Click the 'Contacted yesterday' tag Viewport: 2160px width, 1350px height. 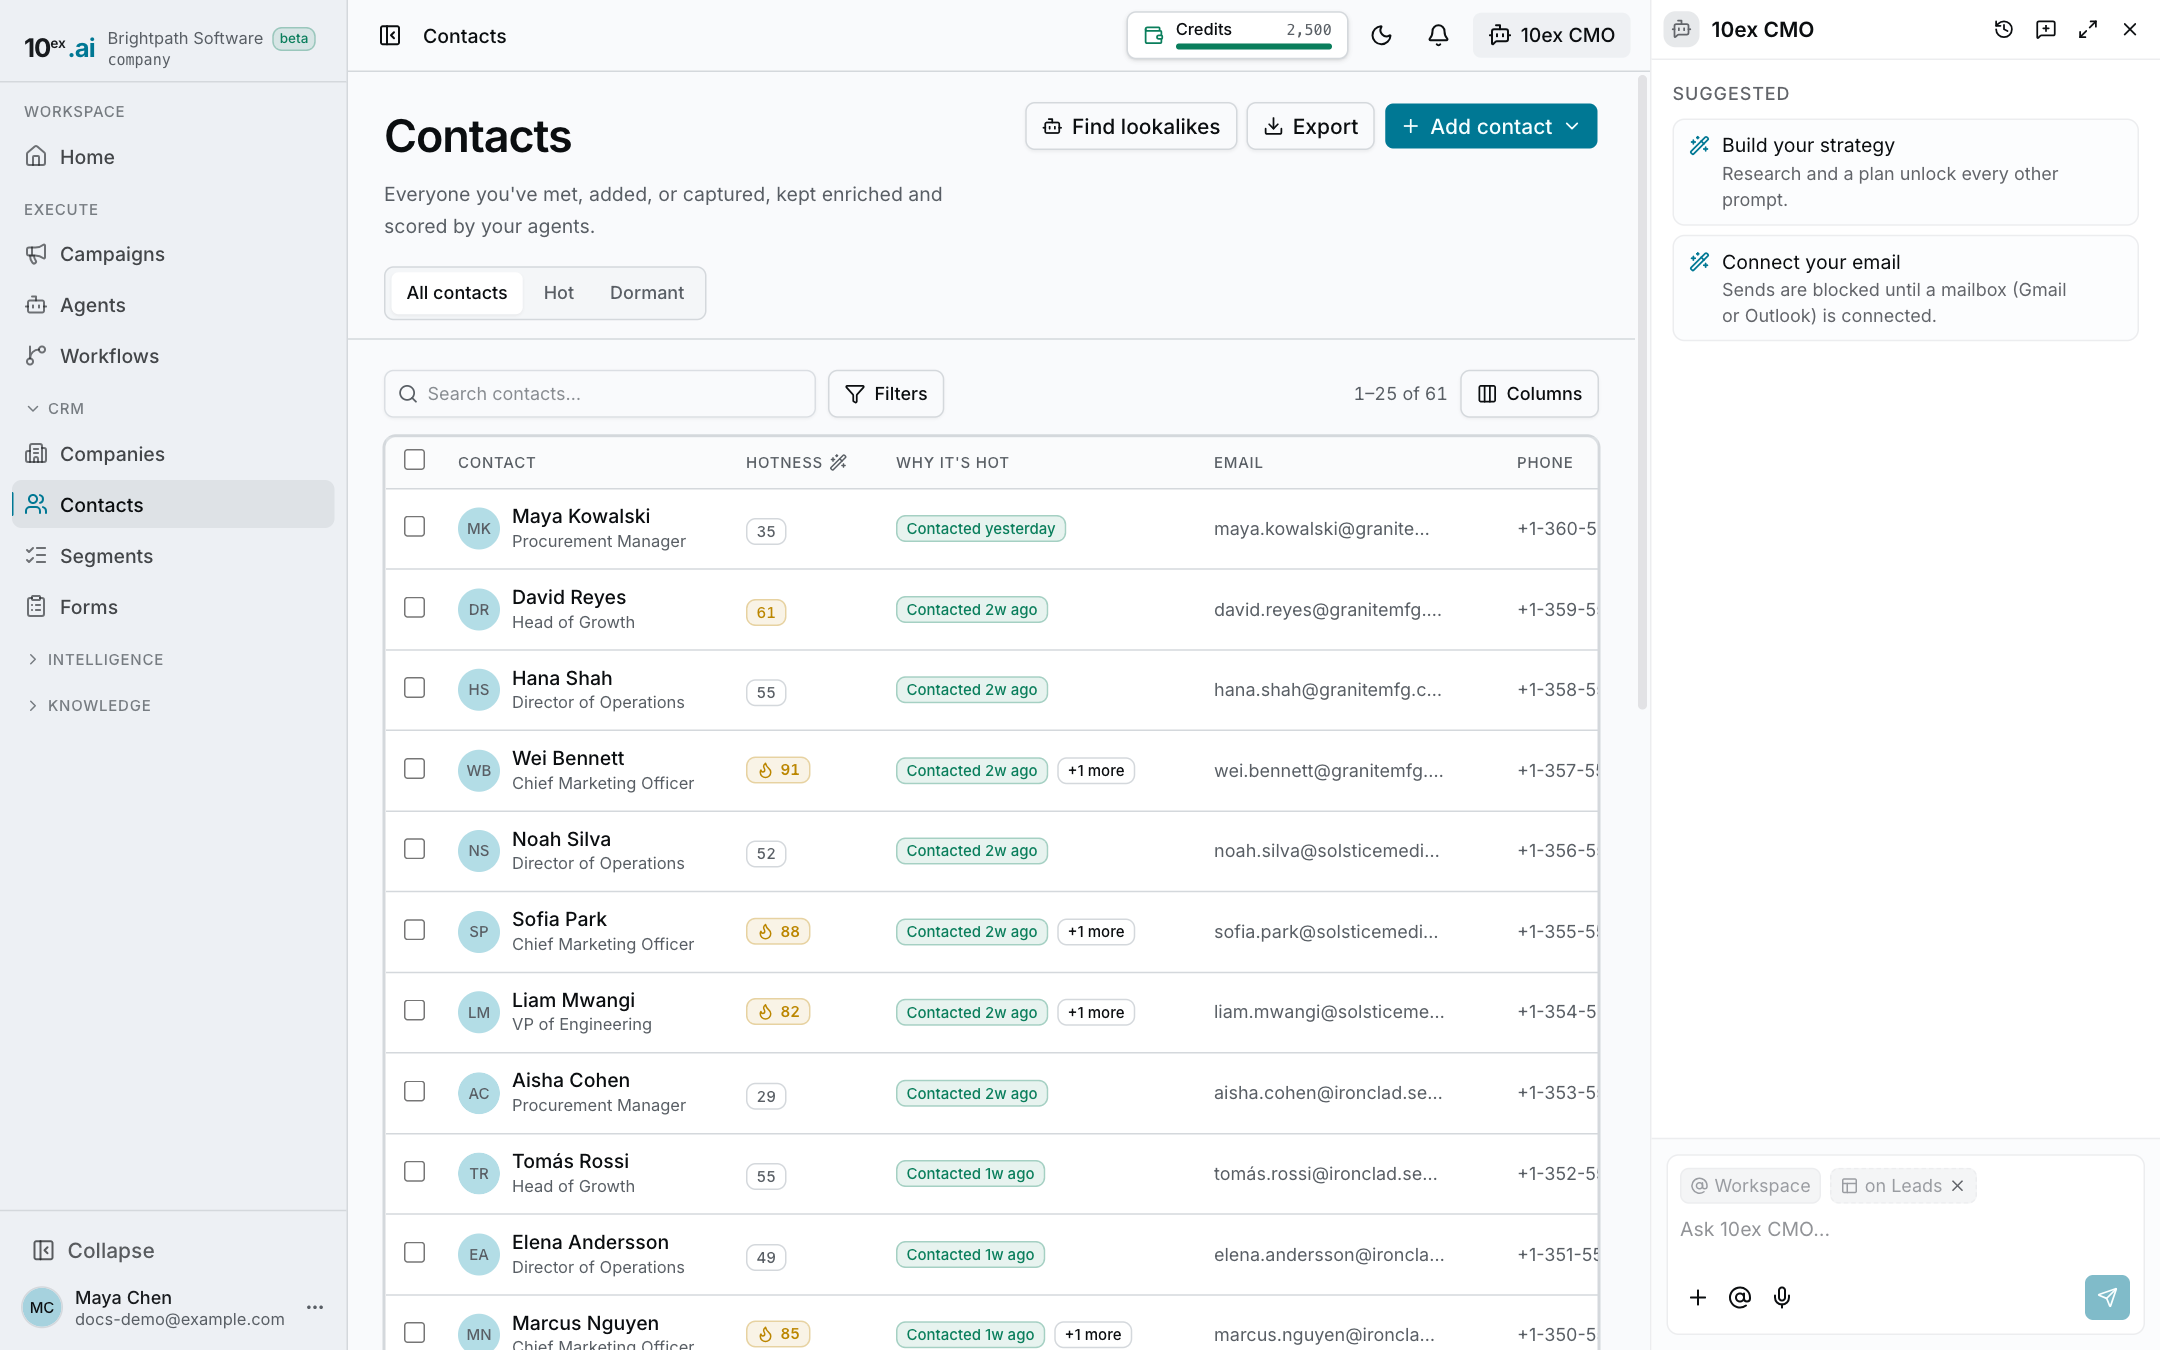pyautogui.click(x=981, y=529)
